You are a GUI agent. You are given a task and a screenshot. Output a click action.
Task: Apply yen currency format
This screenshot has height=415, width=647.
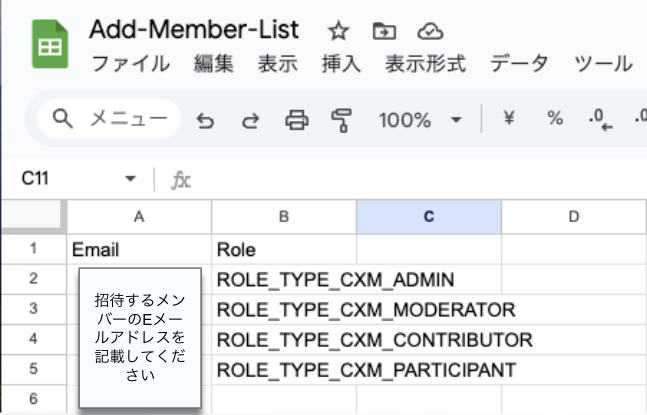click(x=509, y=119)
